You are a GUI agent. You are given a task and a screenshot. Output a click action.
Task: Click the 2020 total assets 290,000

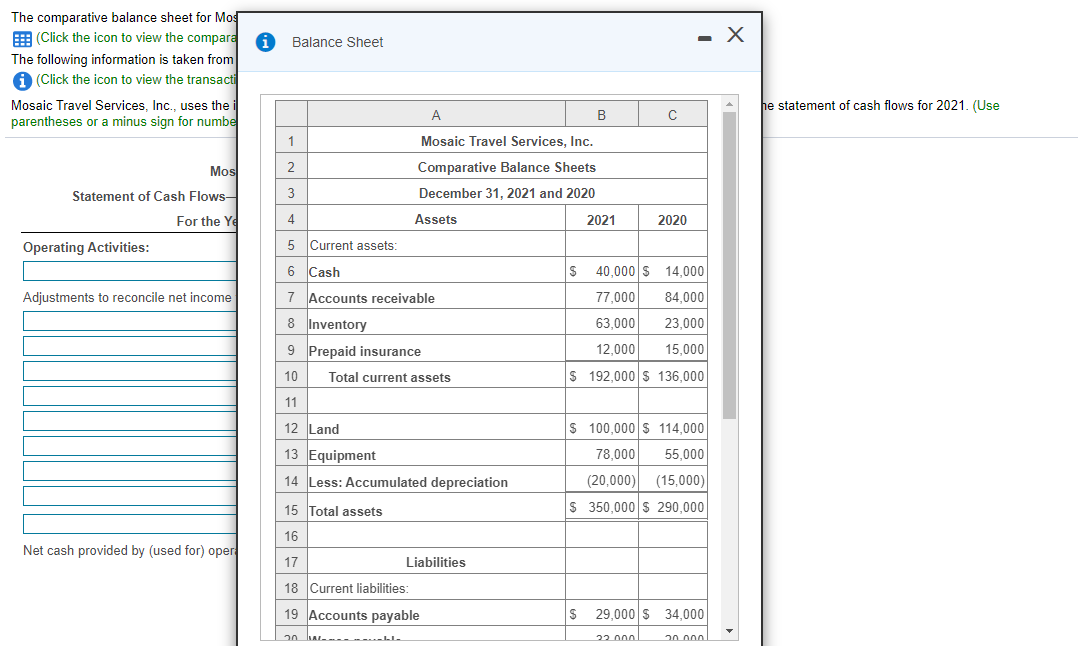[x=681, y=508]
